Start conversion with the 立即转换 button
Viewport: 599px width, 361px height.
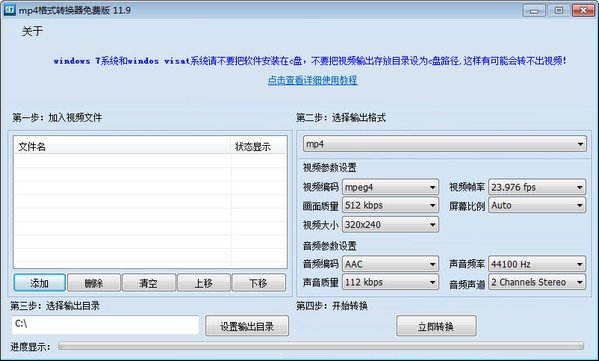coord(436,326)
